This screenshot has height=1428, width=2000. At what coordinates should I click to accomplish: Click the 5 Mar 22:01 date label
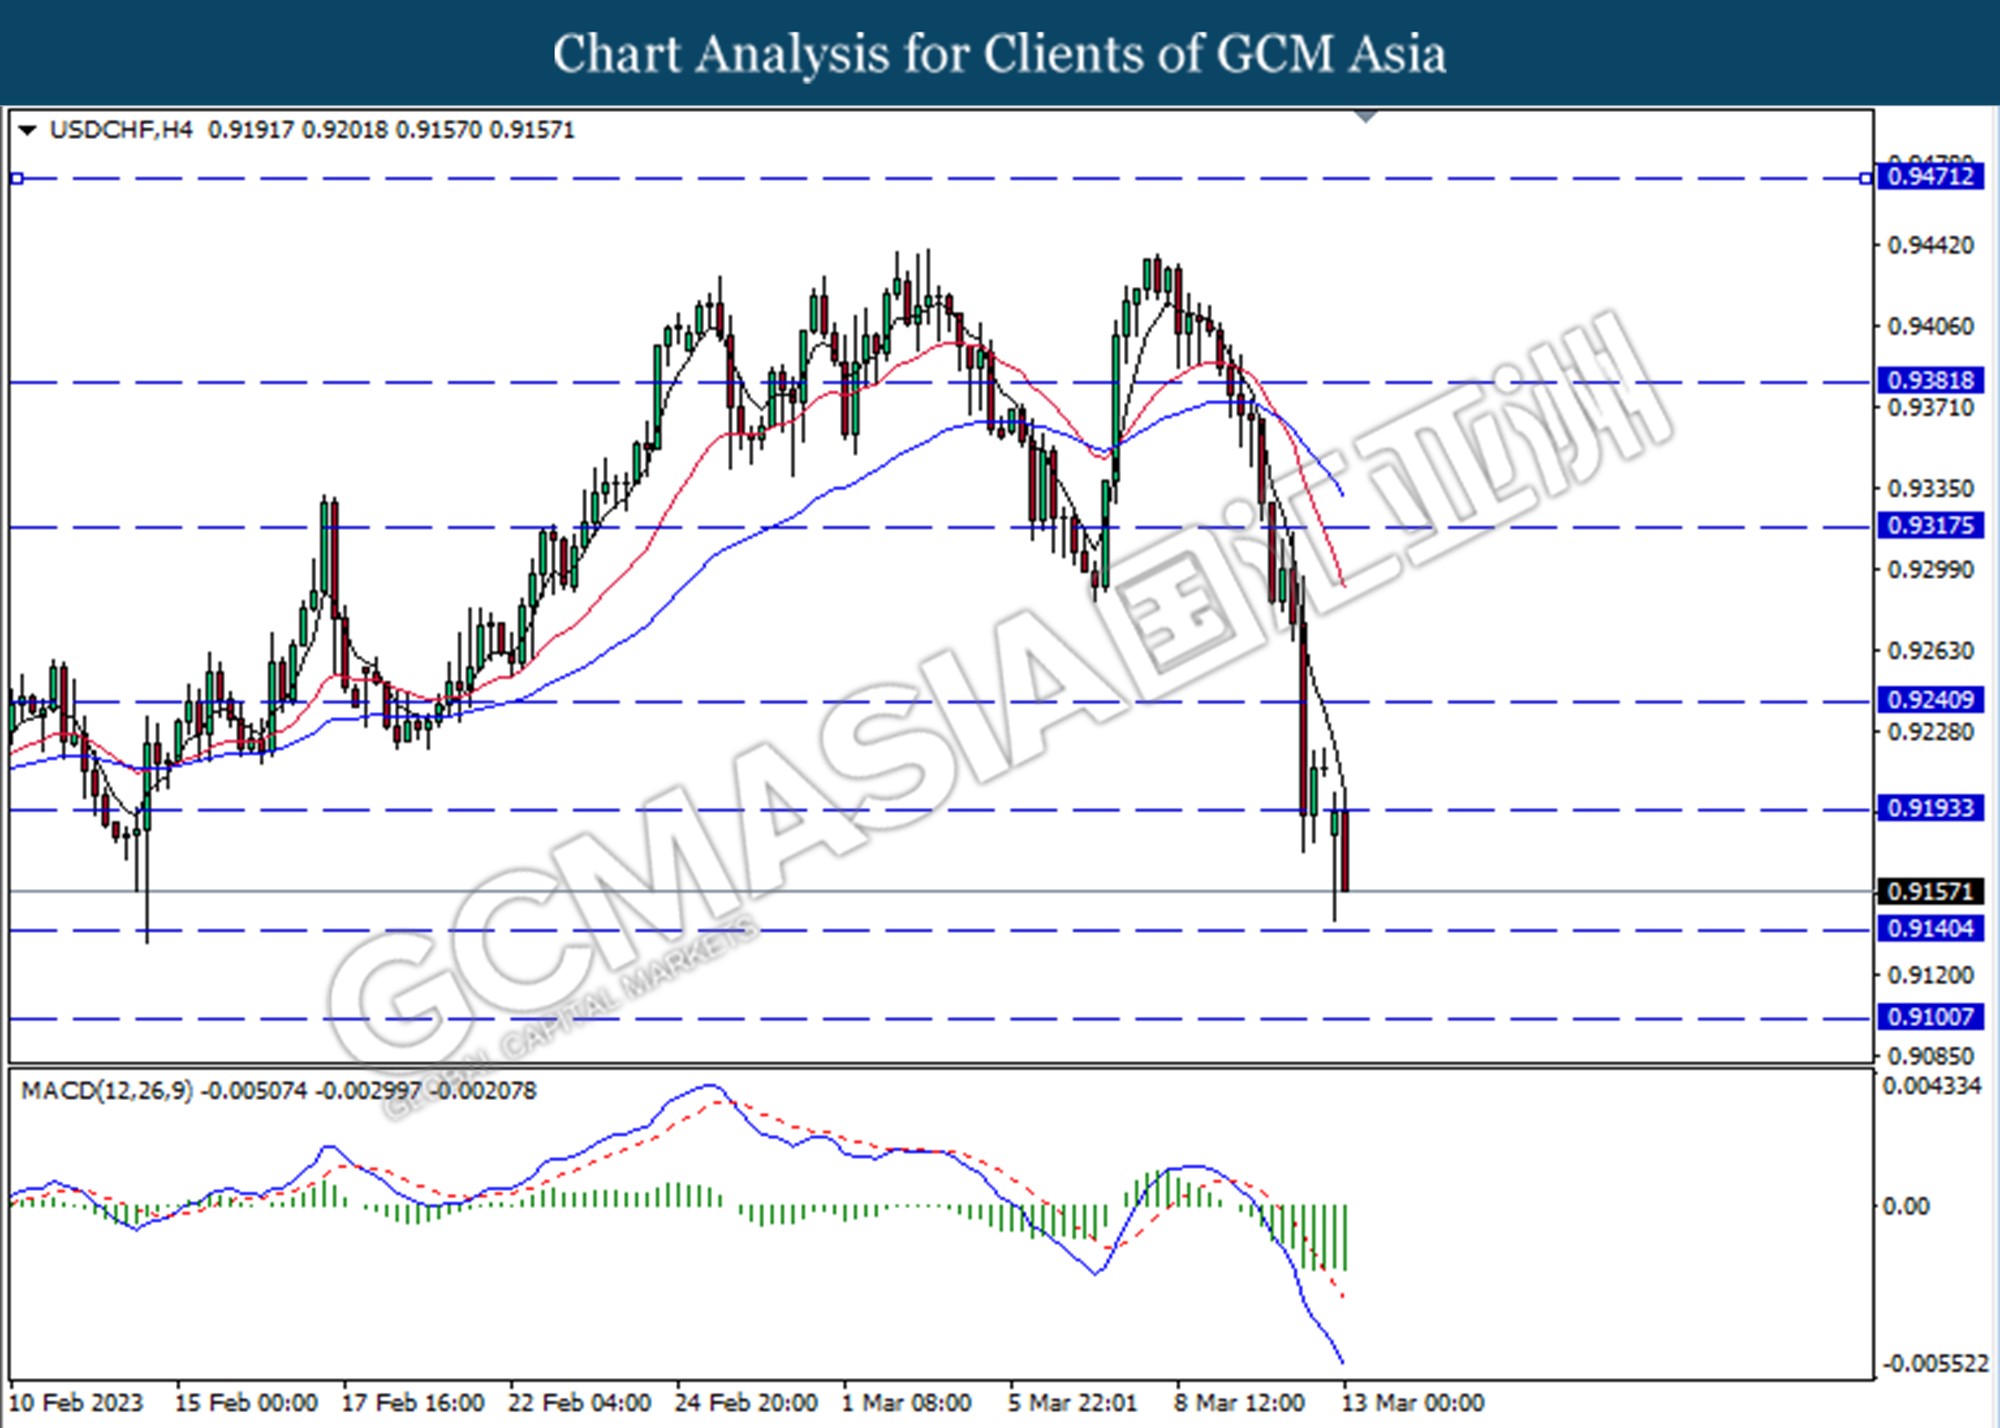[x=1072, y=1403]
